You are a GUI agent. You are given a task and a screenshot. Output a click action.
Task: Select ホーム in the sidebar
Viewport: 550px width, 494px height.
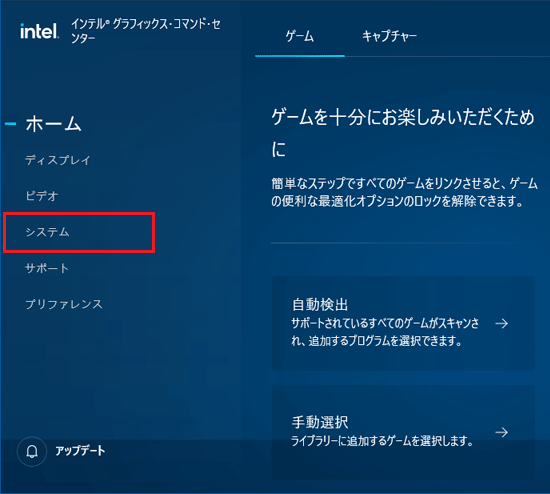[x=53, y=124]
